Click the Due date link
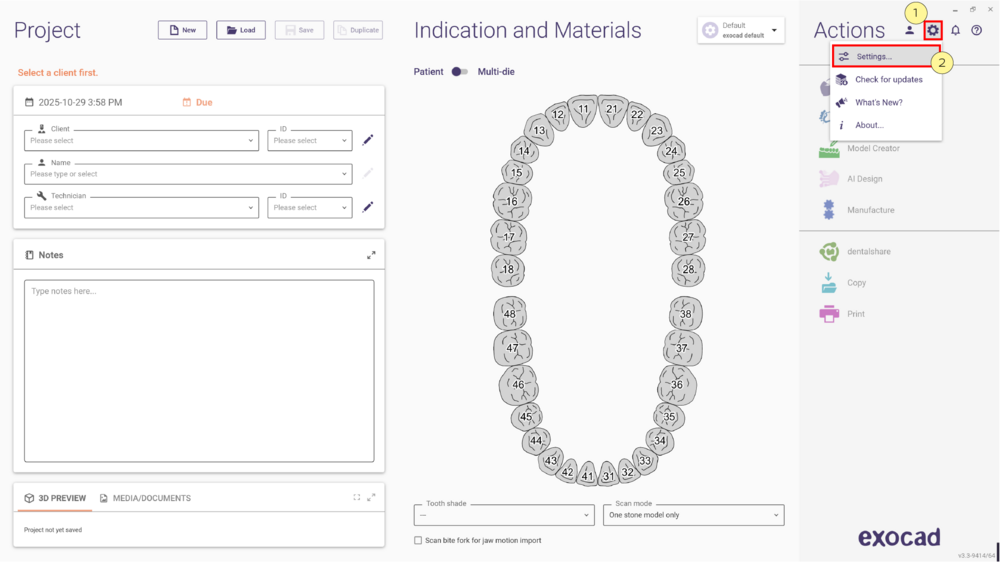Image resolution: width=1000 pixels, height=563 pixels. 204,102
